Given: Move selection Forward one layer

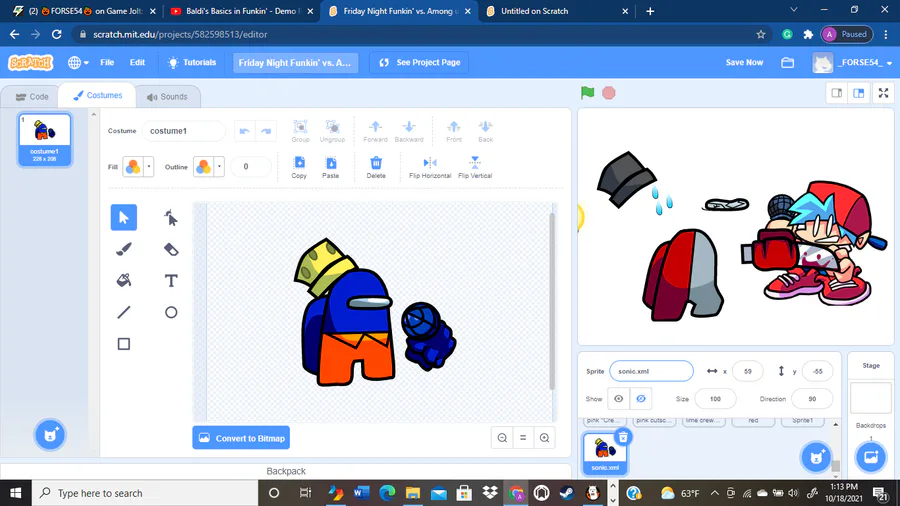Looking at the screenshot, I should point(375,131).
